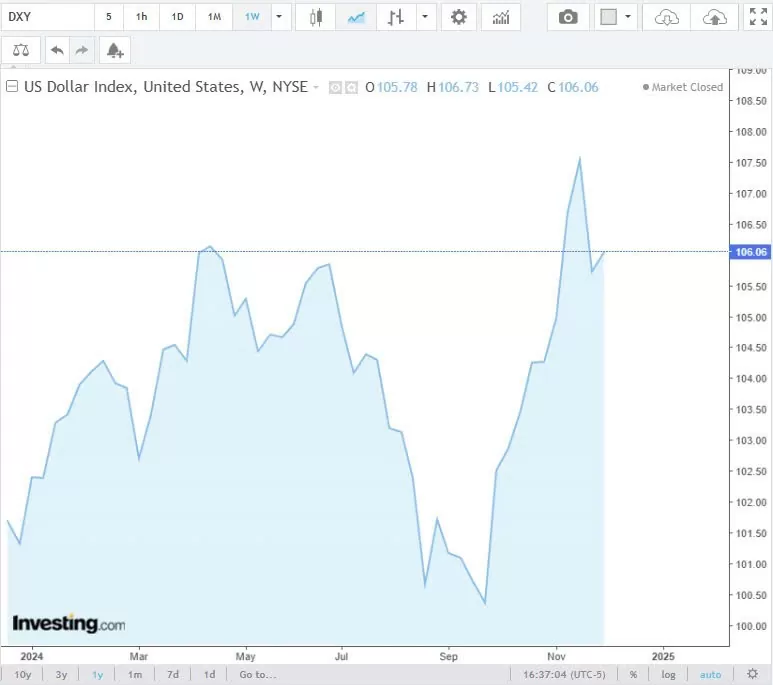This screenshot has width=773, height=685.
Task: Open bottom-right chart properties gear
Action: [x=752, y=674]
